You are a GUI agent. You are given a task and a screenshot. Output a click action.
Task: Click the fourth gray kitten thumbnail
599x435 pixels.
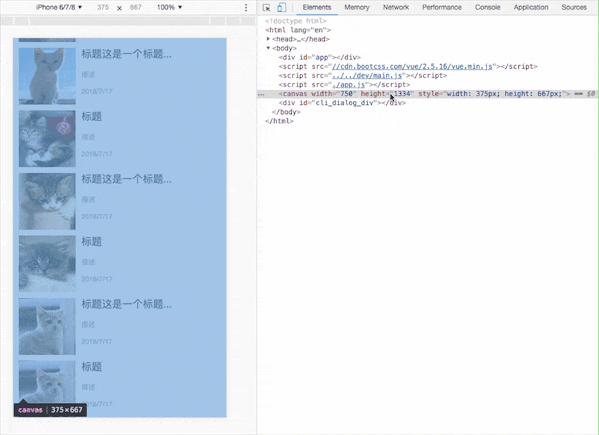47,264
